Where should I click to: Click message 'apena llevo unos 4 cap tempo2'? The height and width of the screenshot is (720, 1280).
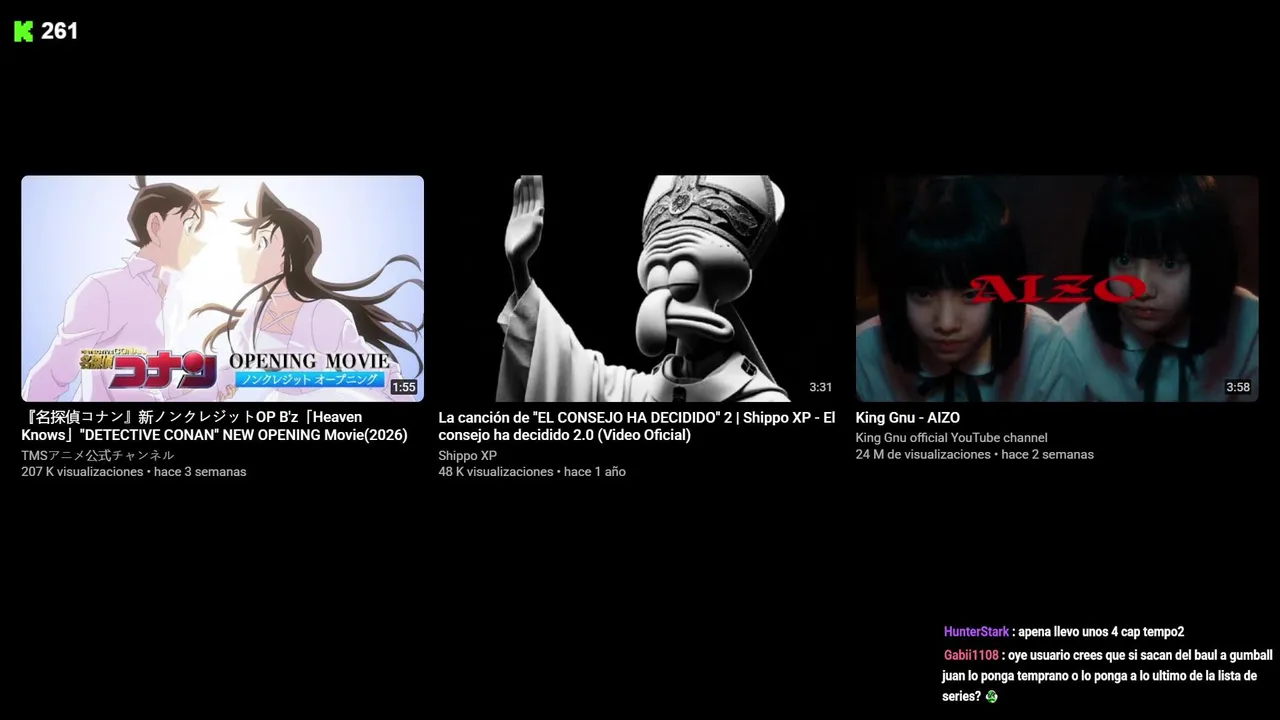(x=1101, y=632)
